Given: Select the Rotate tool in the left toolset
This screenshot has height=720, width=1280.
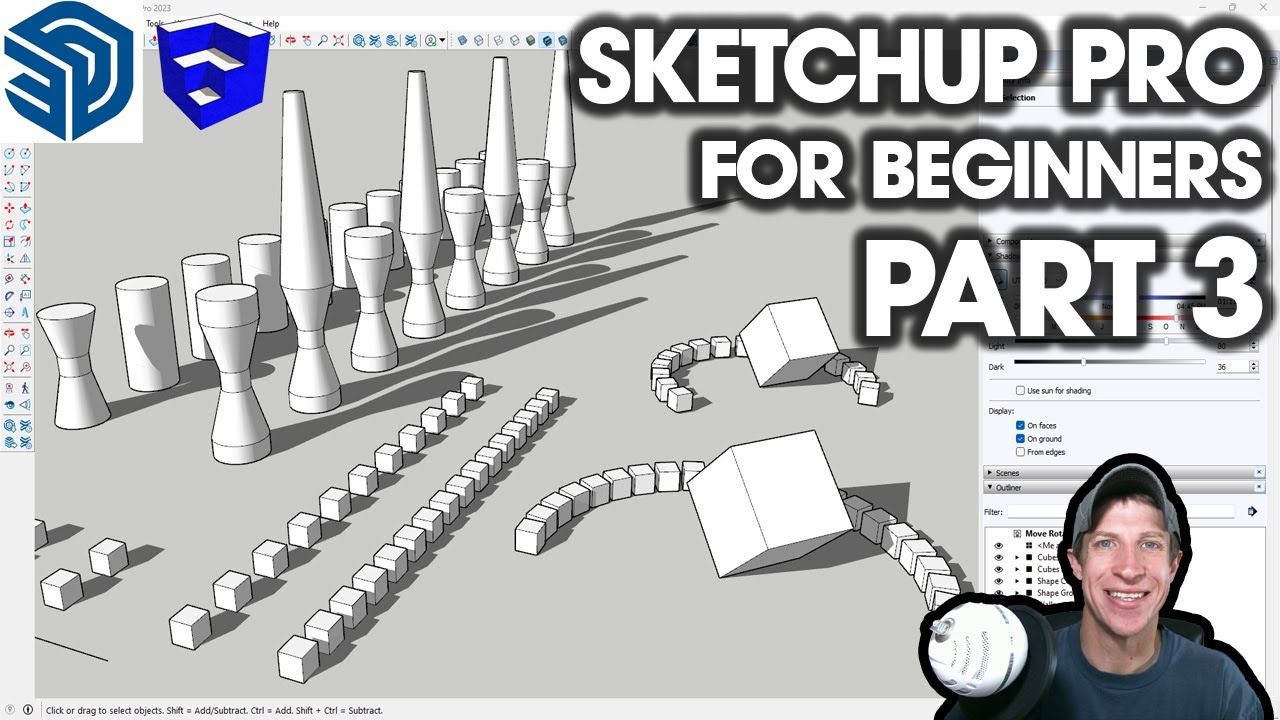Looking at the screenshot, I should coord(9,223).
